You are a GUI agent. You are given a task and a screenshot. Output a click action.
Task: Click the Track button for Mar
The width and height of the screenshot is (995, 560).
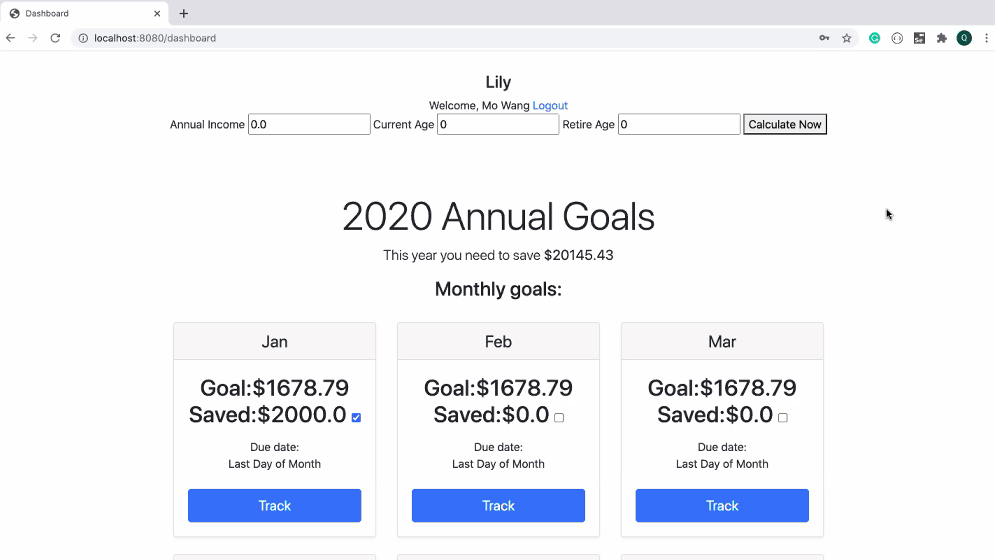click(722, 506)
